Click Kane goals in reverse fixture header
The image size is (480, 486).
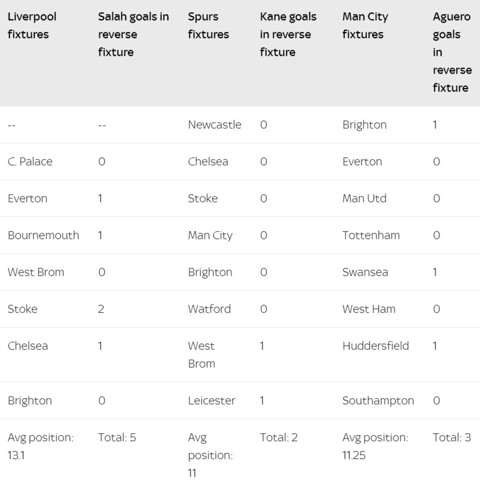(288, 34)
